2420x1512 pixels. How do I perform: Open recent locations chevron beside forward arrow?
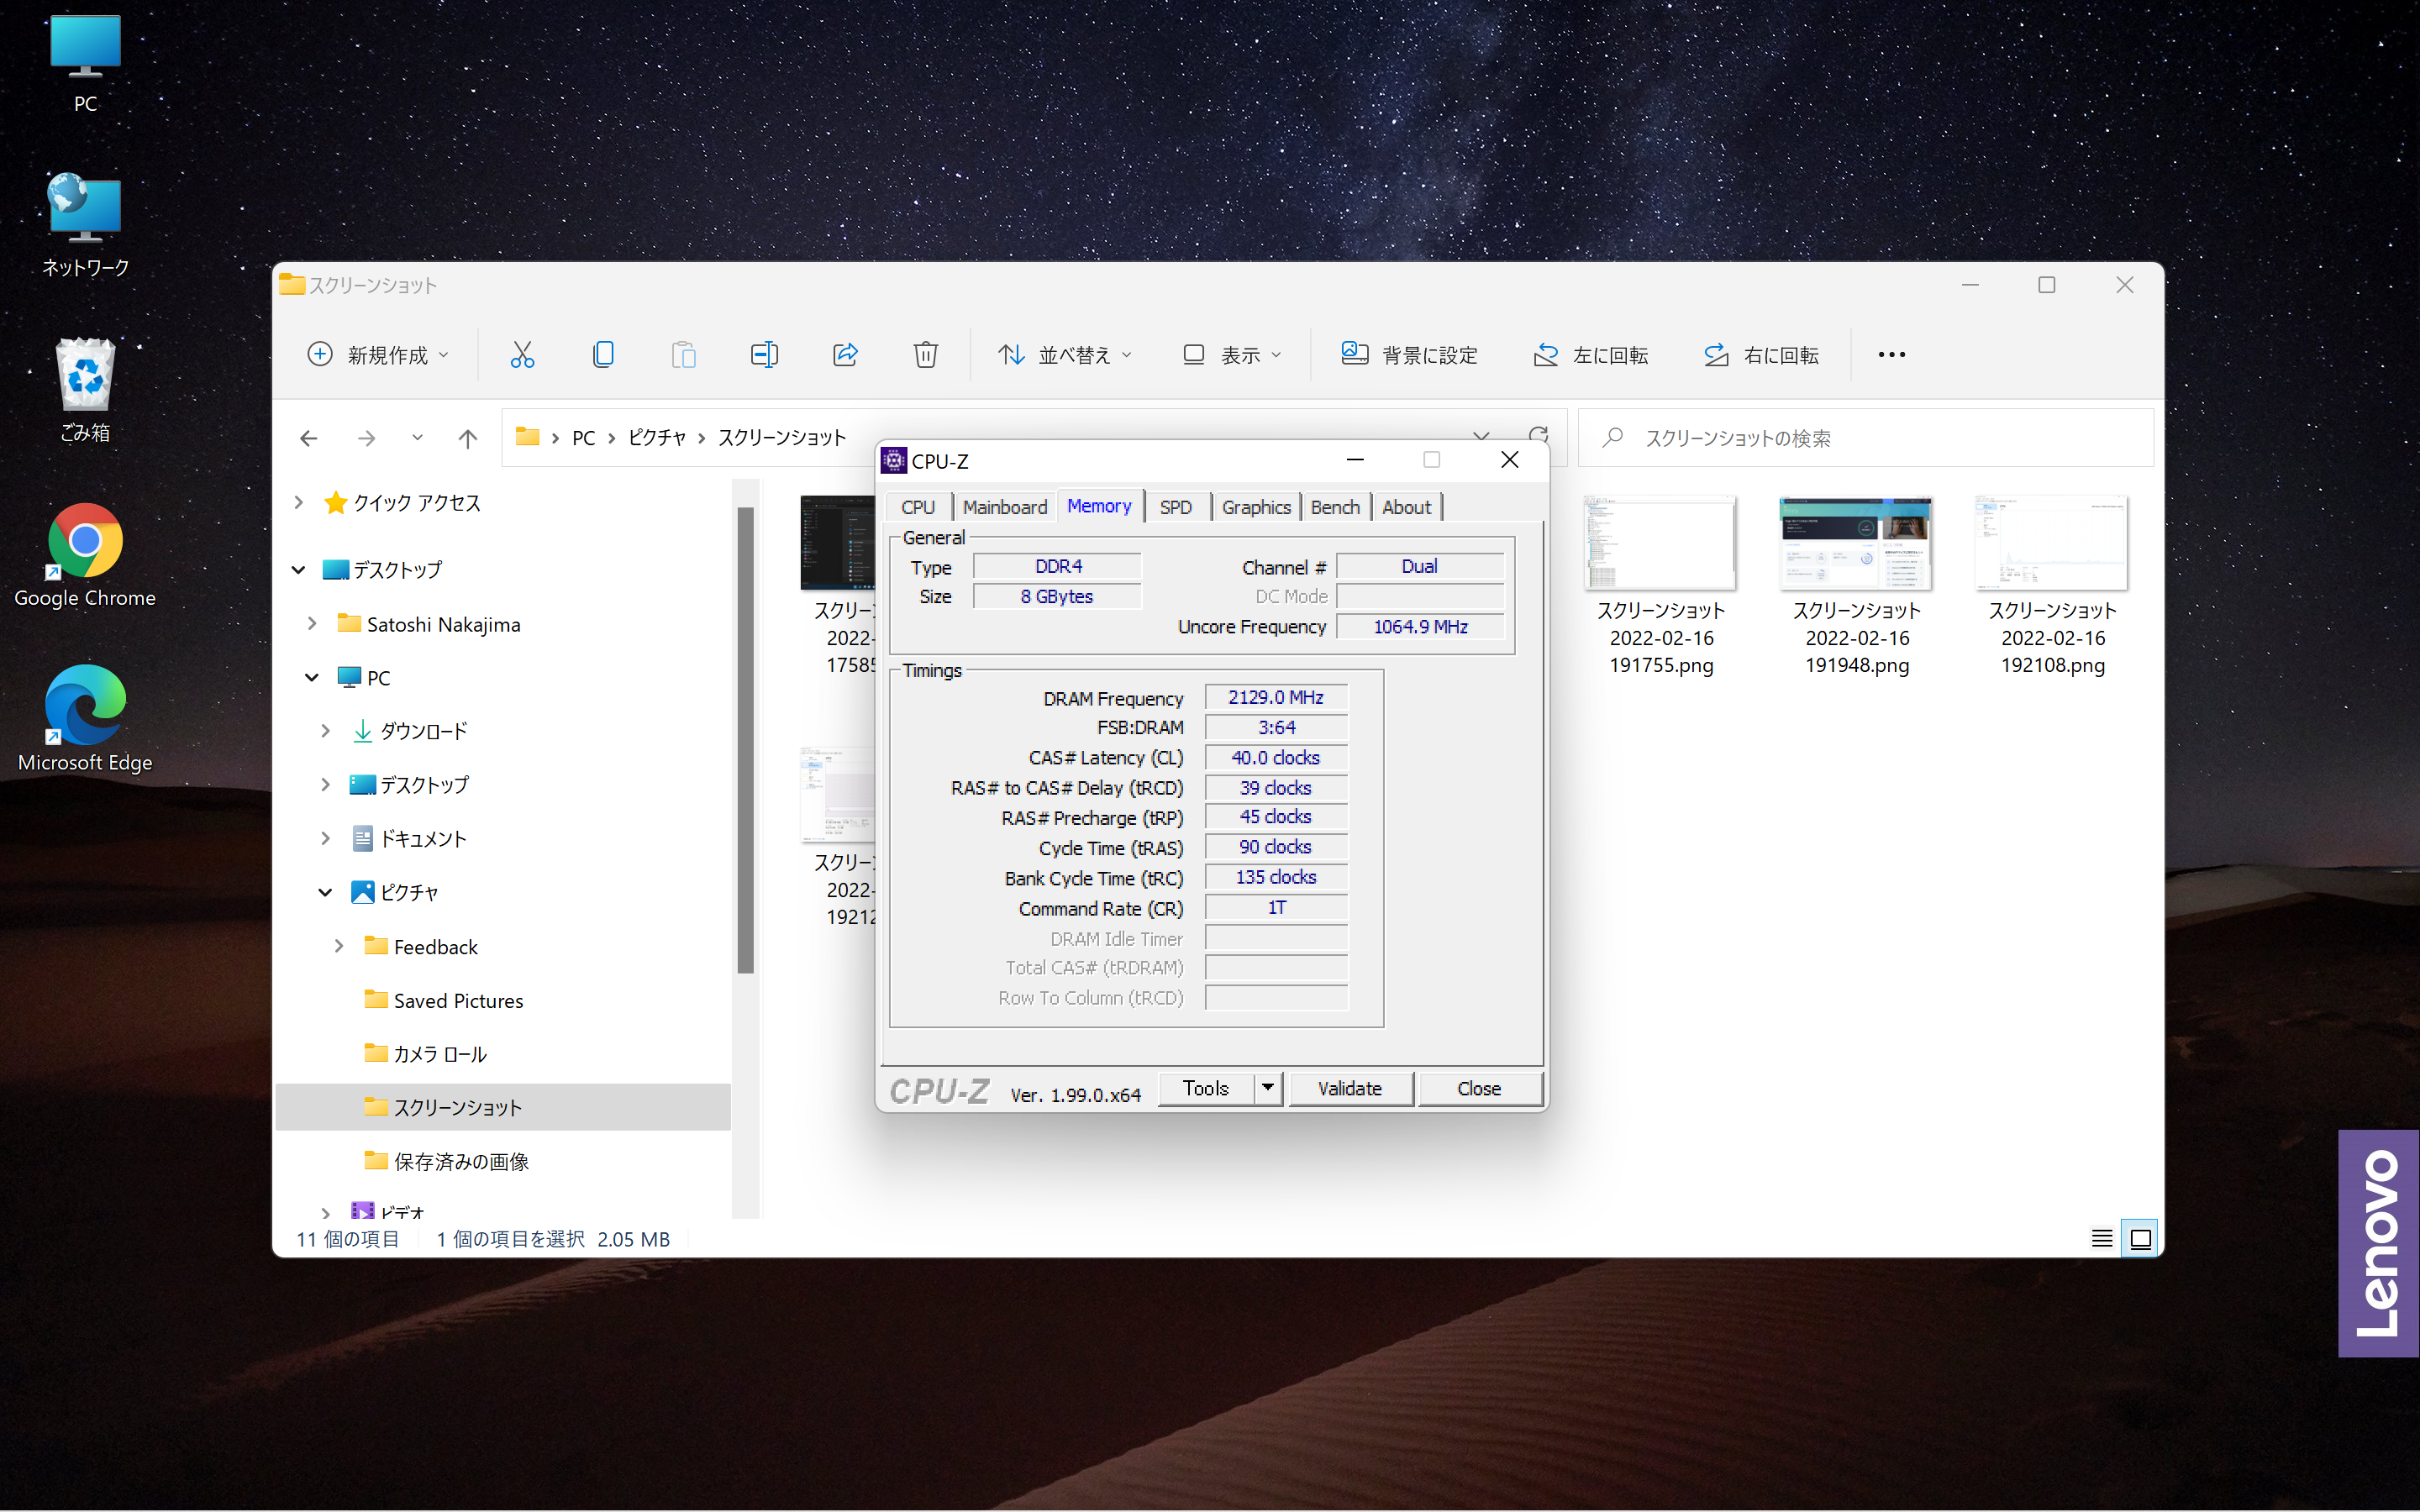(x=417, y=438)
